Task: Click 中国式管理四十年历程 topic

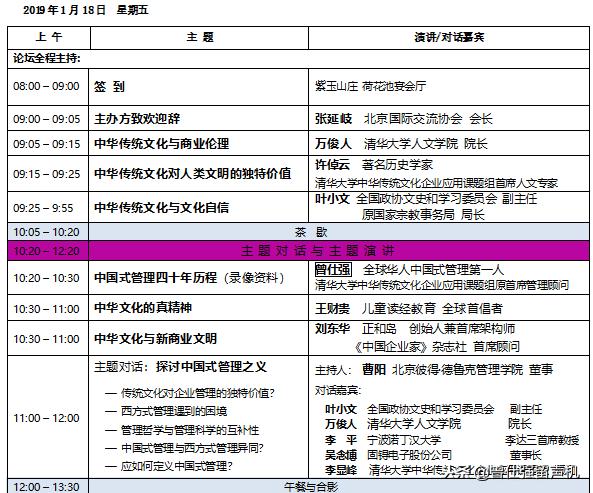Action: click(x=155, y=278)
